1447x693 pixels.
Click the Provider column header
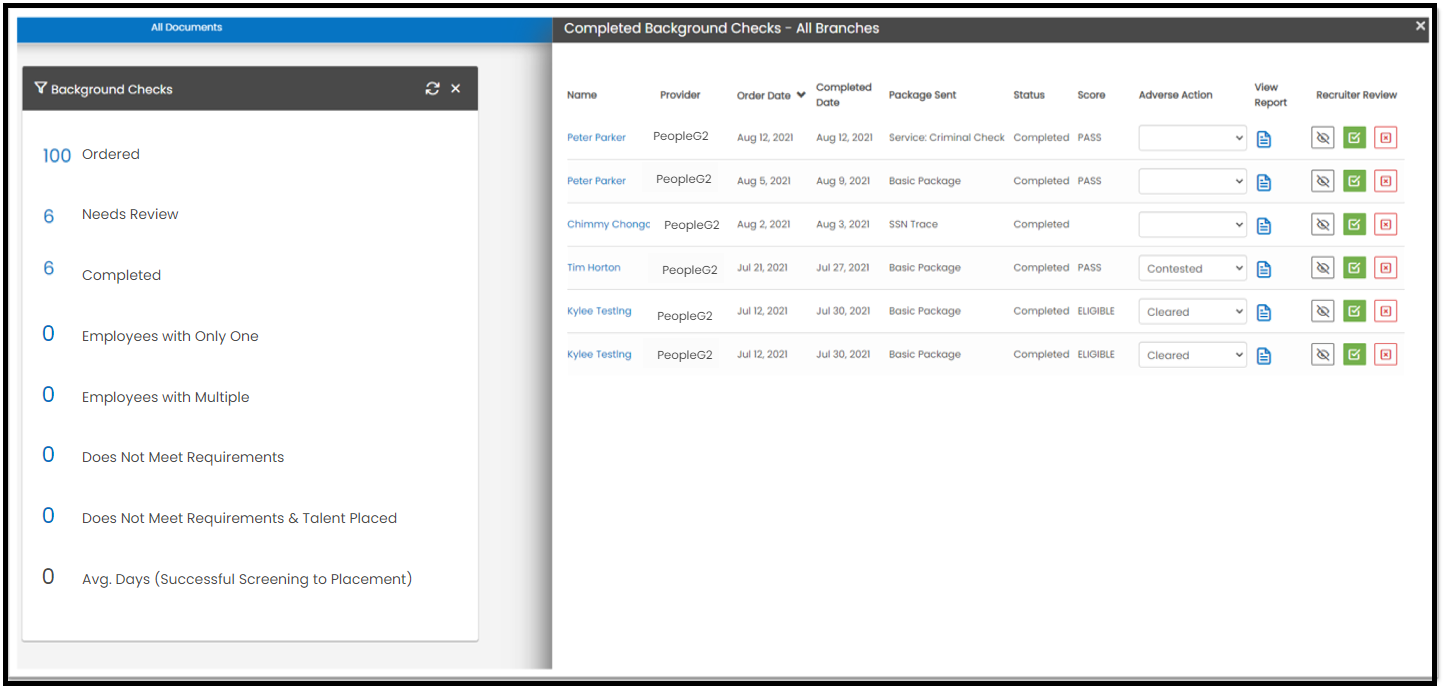[680, 95]
